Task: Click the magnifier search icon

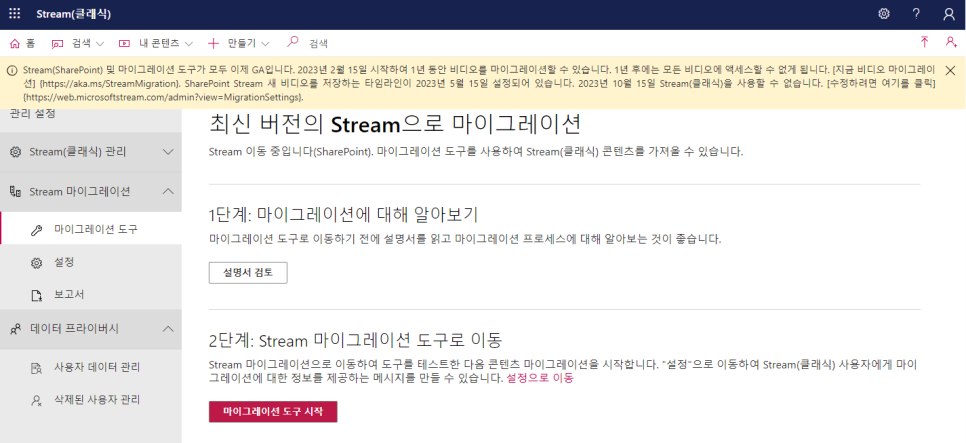Action: pyautogui.click(x=293, y=41)
